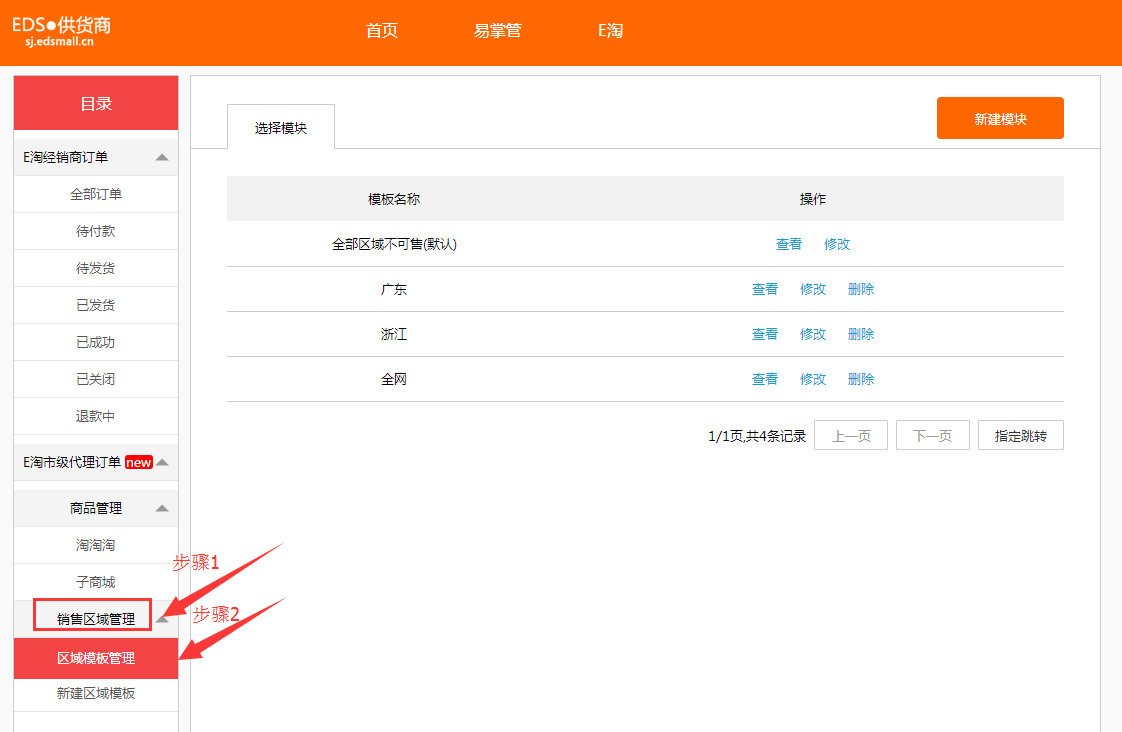1122x732 pixels.
Task: Open 全部订单 in sidebar
Action: pos(96,194)
